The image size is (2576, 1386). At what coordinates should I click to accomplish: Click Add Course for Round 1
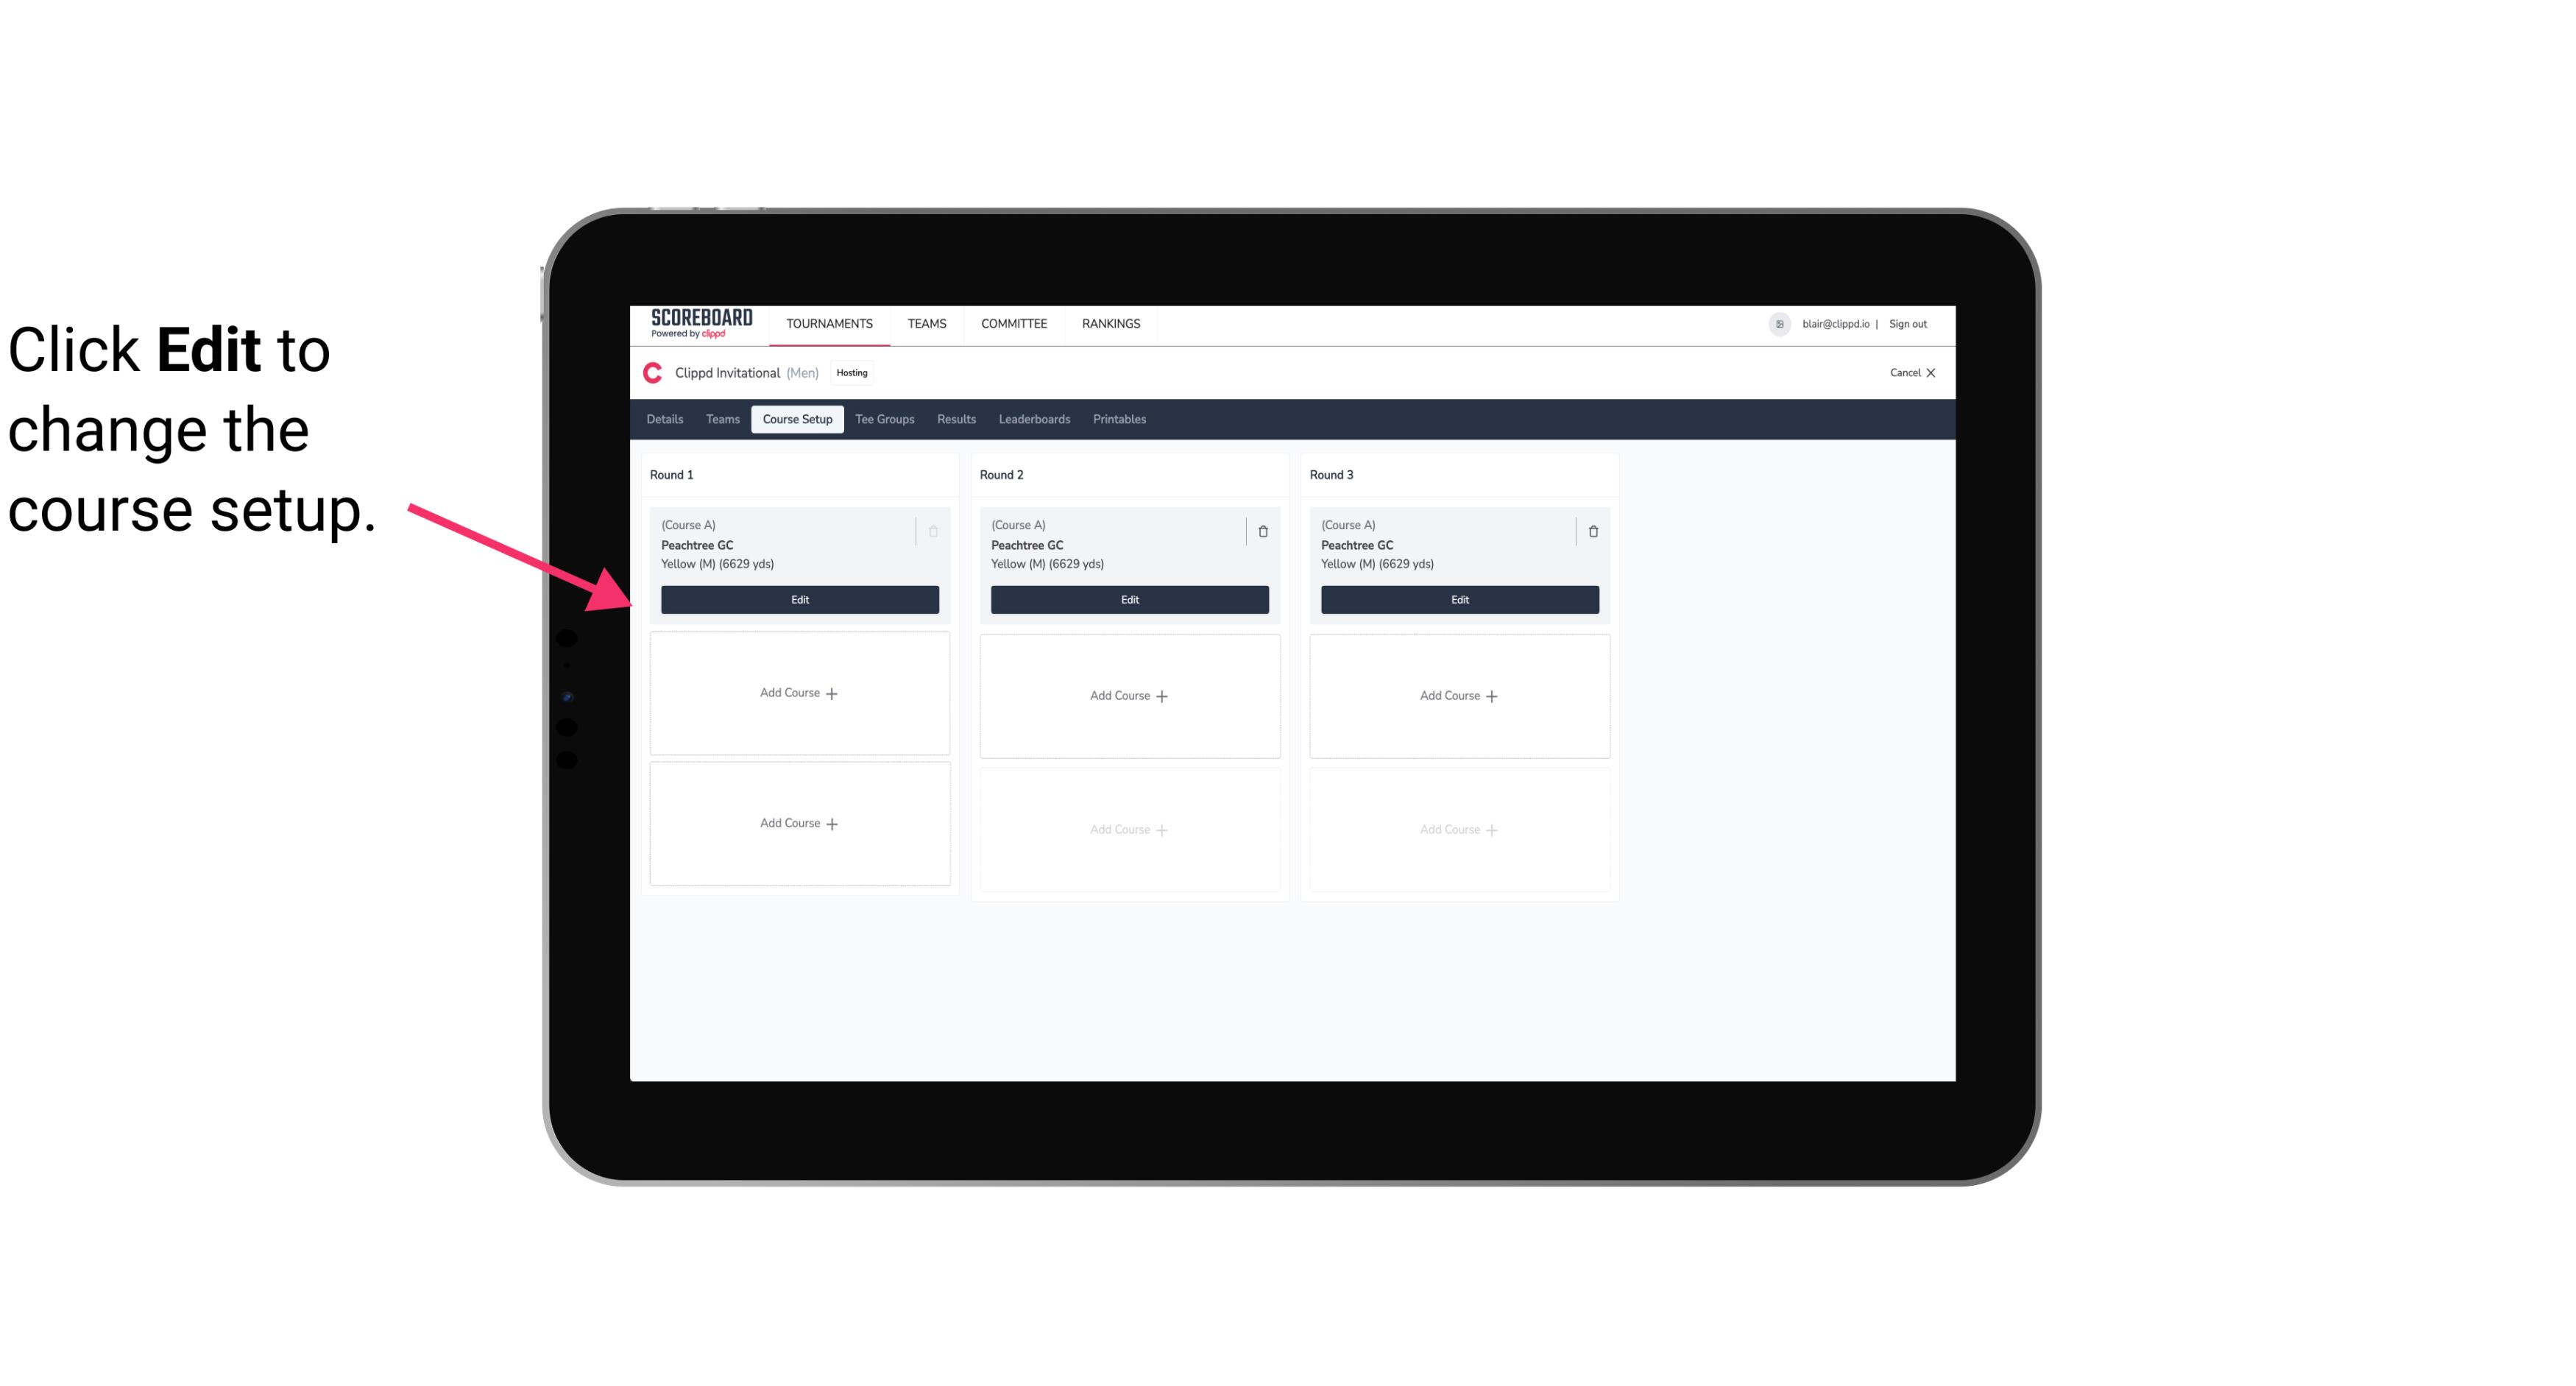(799, 693)
